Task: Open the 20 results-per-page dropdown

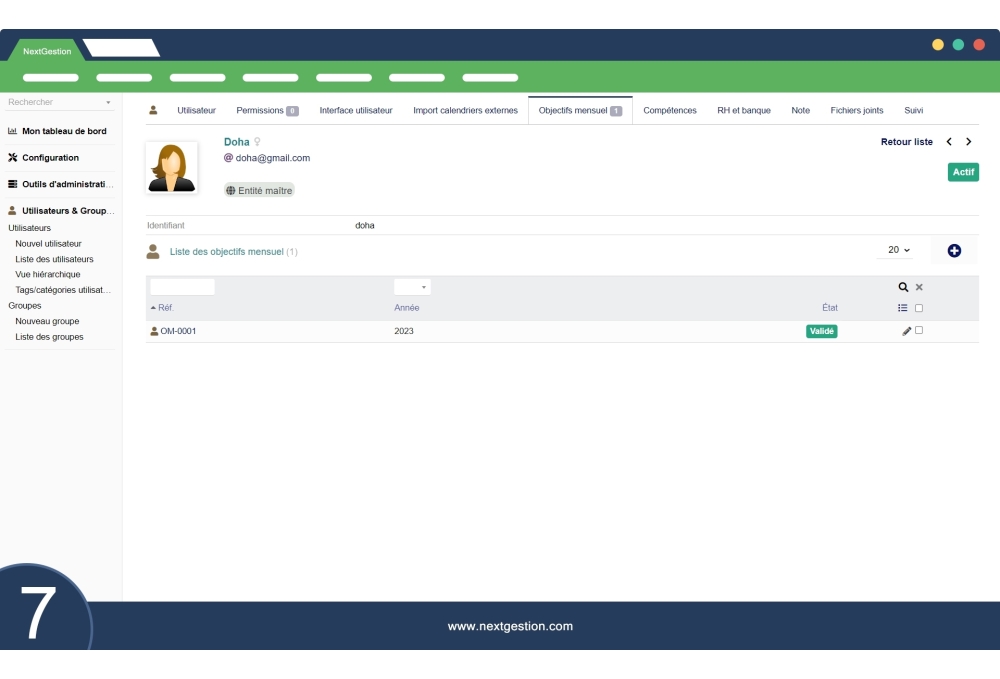Action: click(x=896, y=249)
